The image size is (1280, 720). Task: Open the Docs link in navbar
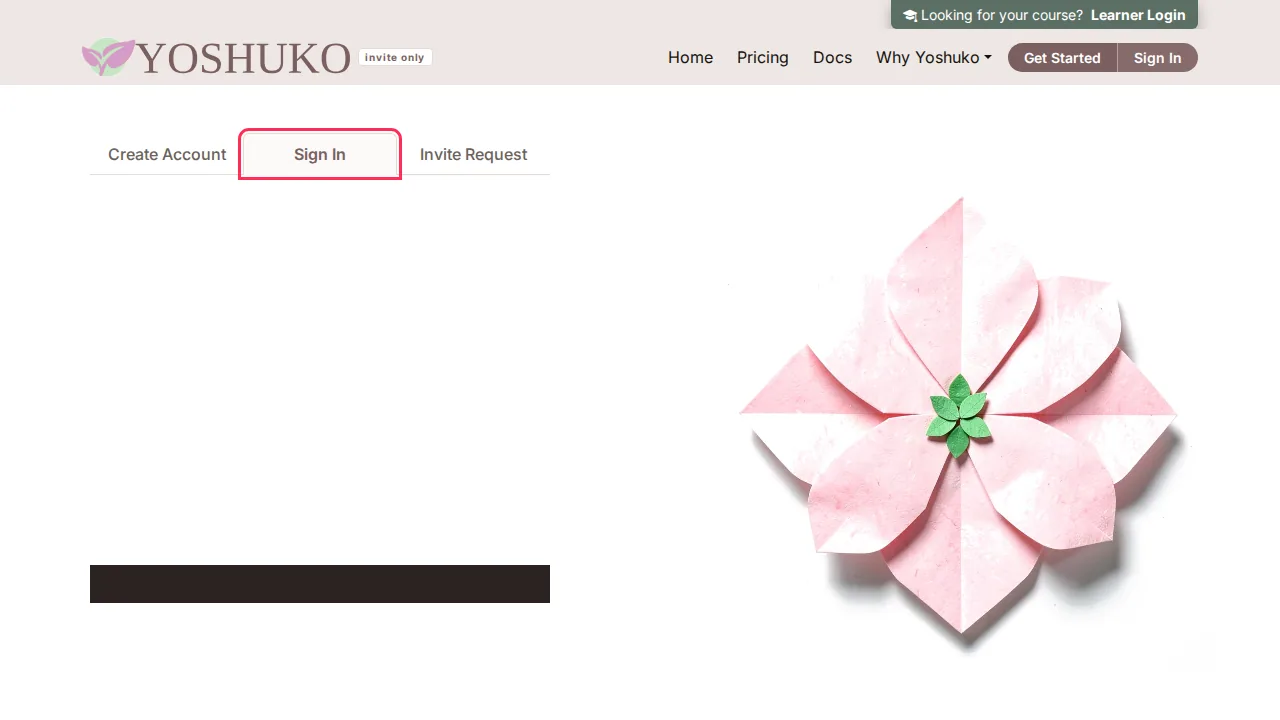coord(832,57)
